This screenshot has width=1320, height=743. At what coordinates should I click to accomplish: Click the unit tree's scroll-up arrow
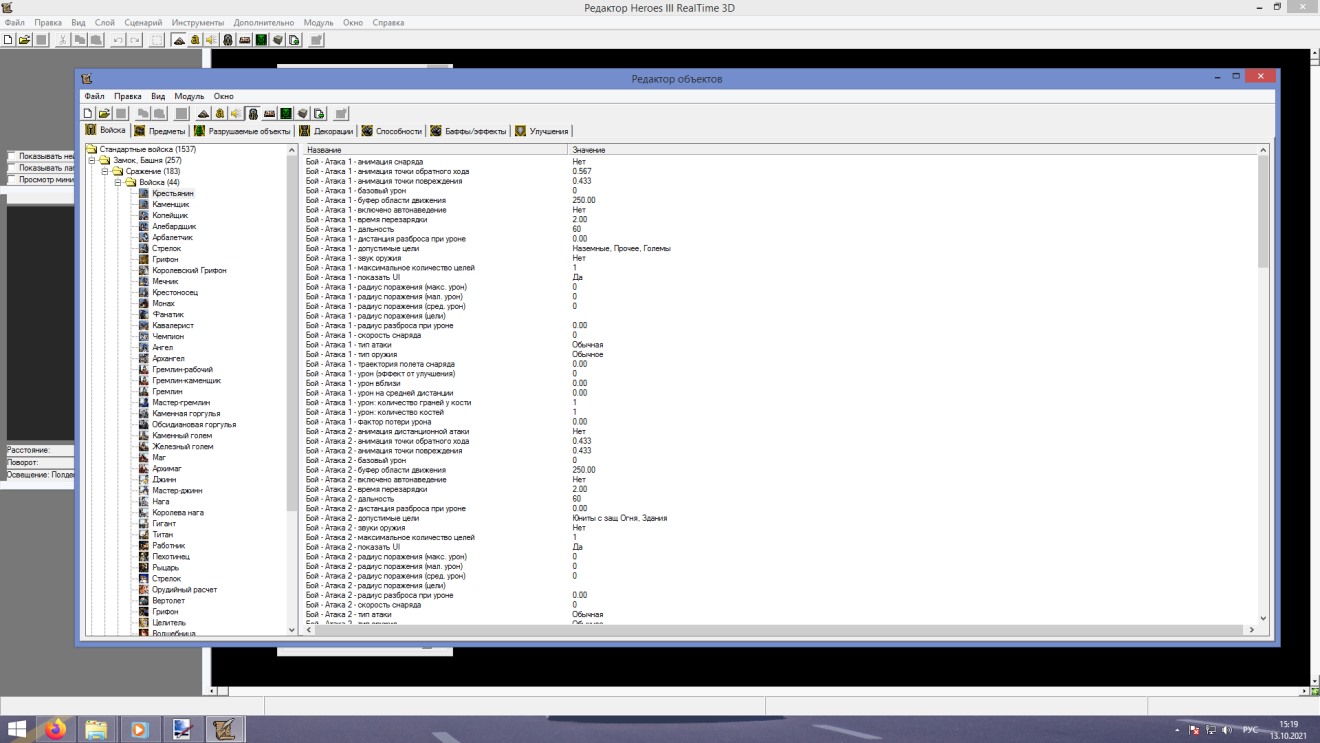pyautogui.click(x=293, y=149)
